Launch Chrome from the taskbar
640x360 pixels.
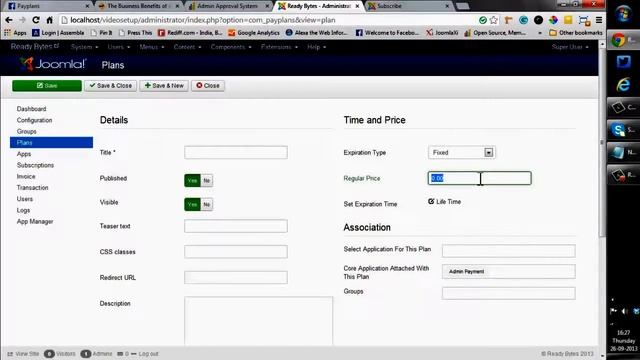623,40
